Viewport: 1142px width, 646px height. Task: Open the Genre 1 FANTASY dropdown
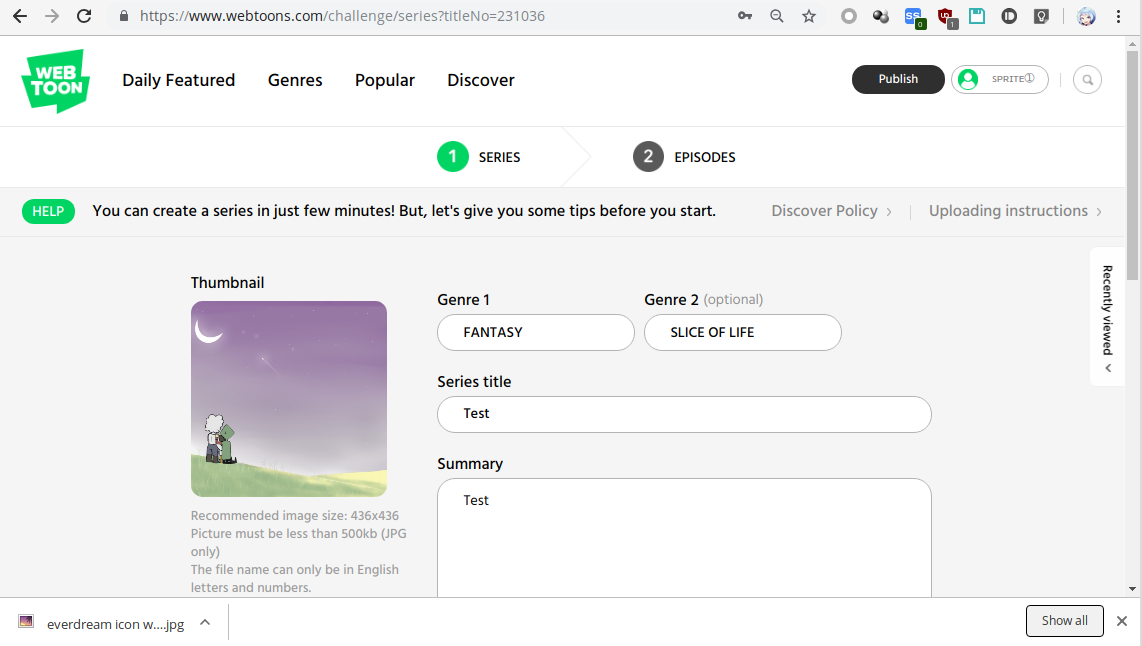click(535, 333)
